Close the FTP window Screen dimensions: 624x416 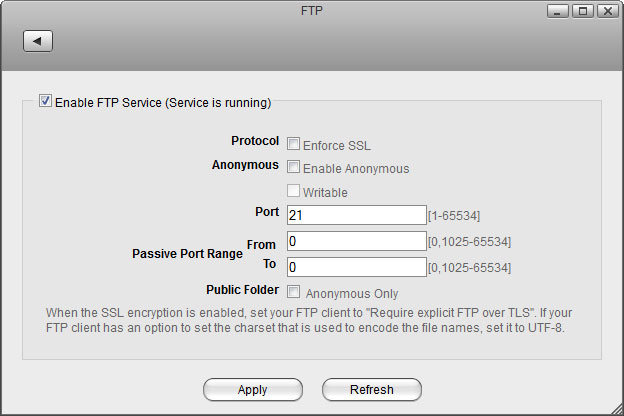[606, 11]
